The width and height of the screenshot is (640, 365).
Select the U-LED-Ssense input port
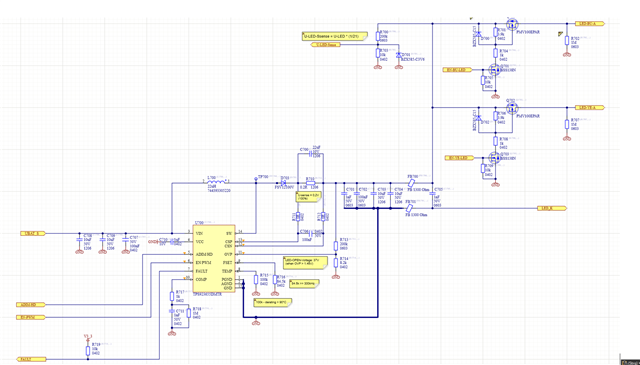326,45
